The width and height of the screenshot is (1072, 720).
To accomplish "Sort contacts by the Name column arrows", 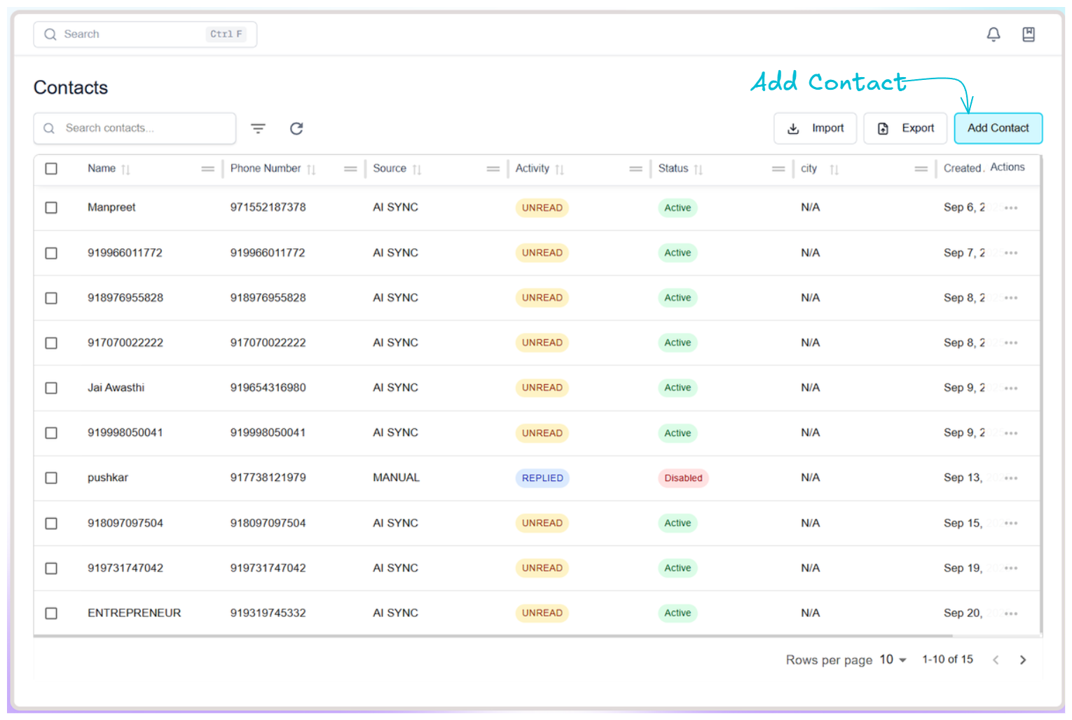I will tap(125, 169).
